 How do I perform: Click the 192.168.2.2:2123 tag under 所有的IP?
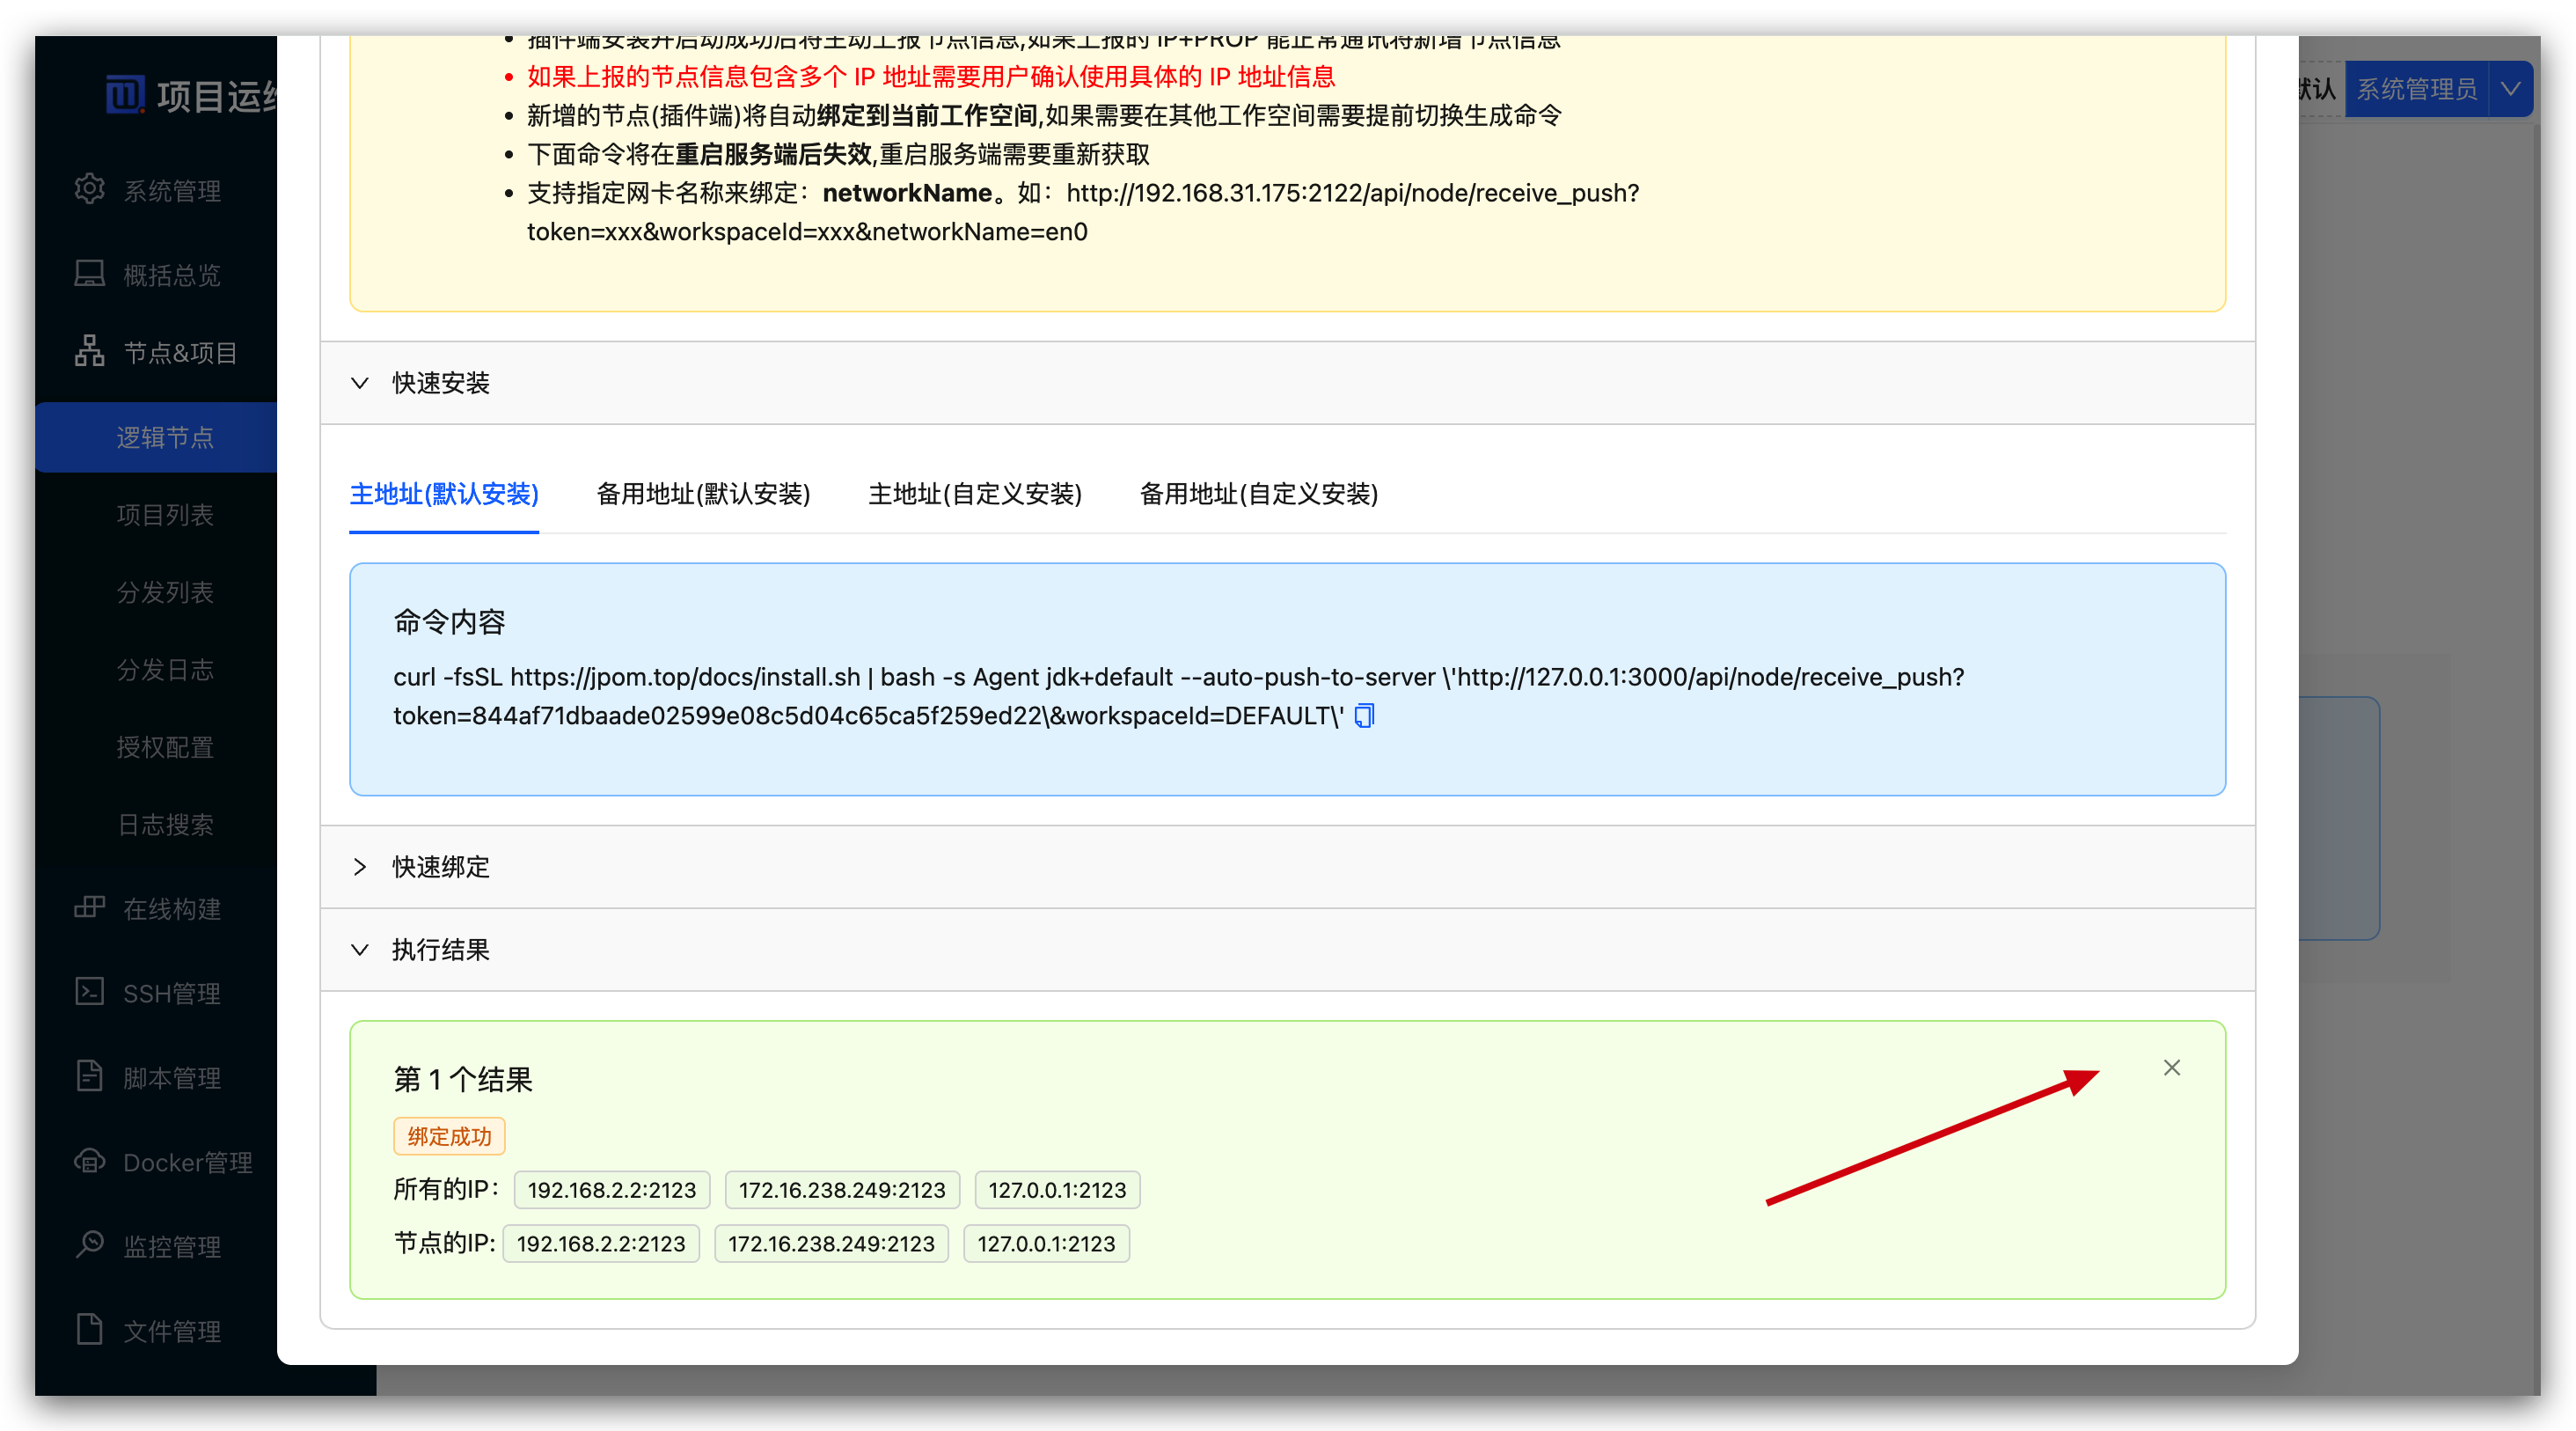tap(611, 1190)
